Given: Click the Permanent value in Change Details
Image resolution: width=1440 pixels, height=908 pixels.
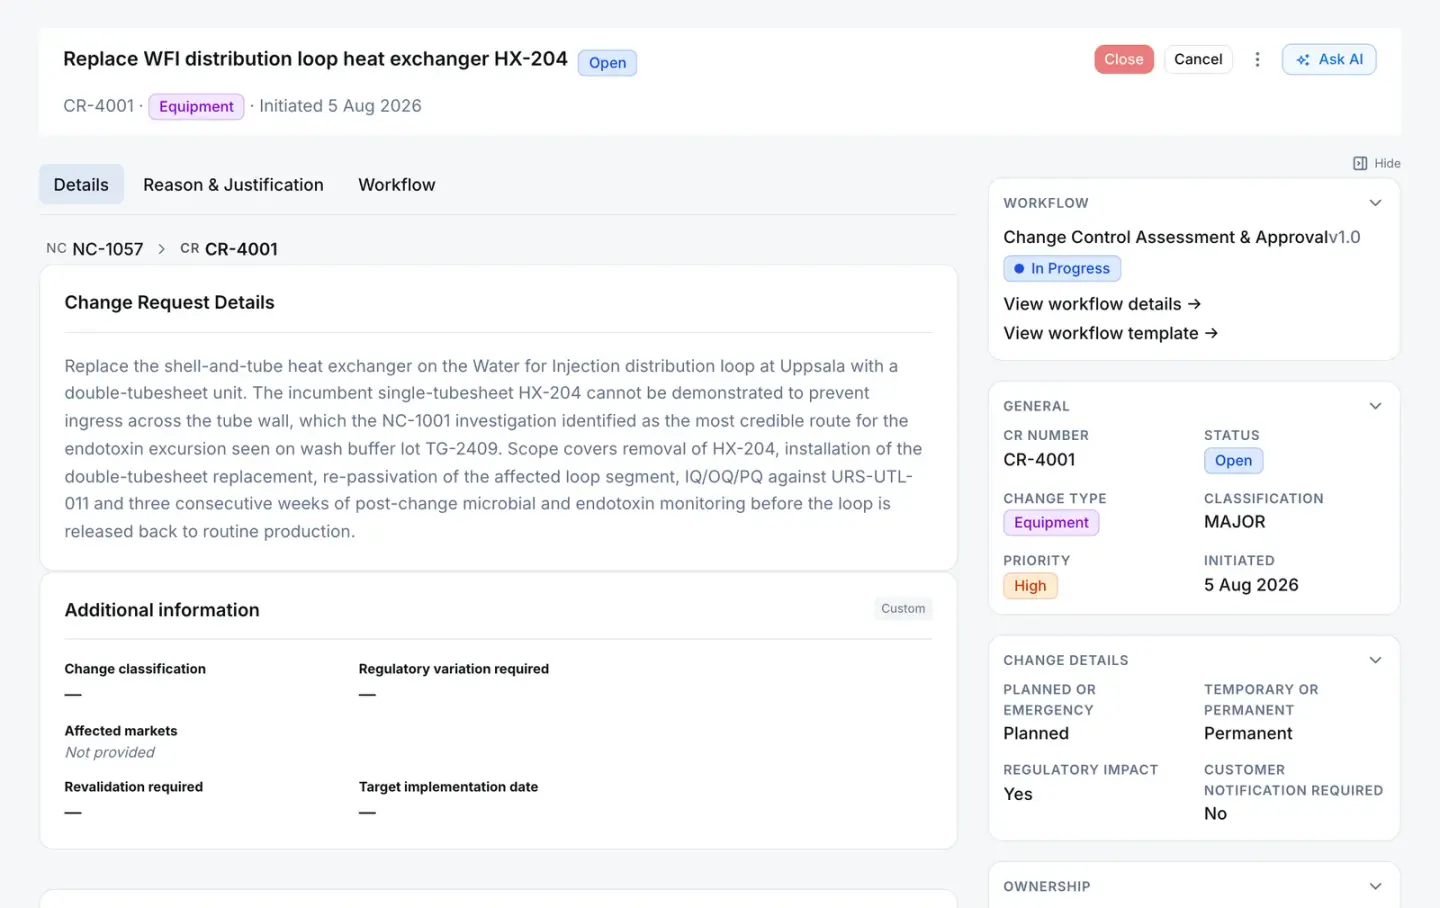Looking at the screenshot, I should point(1248,734).
